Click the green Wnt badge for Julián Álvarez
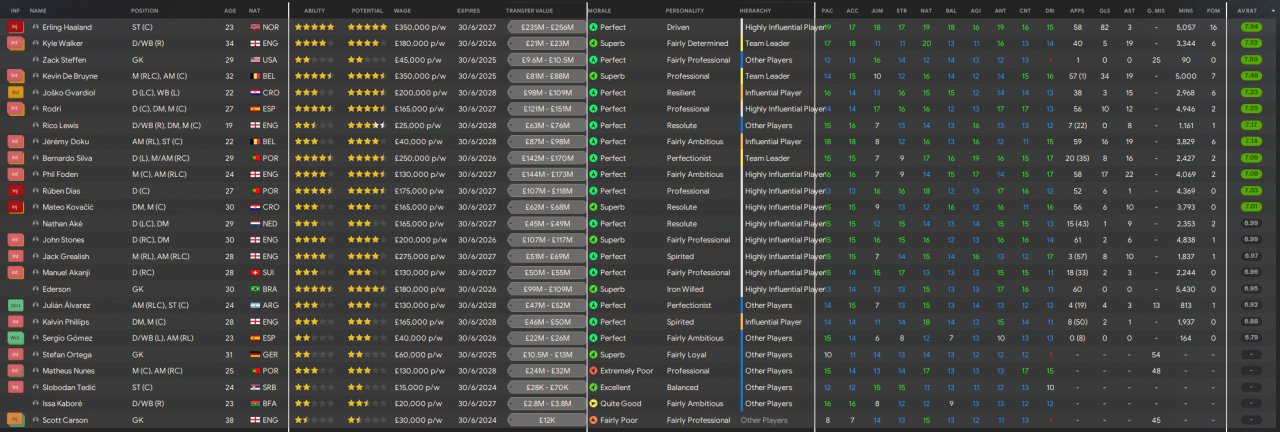Image resolution: width=1280 pixels, height=432 pixels. (x=15, y=305)
